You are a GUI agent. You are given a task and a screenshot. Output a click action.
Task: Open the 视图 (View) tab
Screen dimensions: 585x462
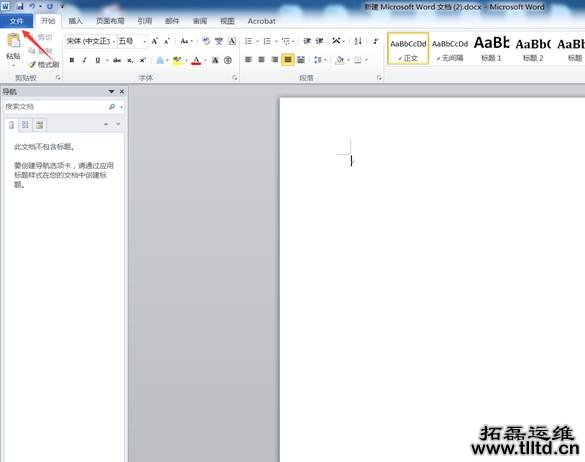tap(227, 21)
